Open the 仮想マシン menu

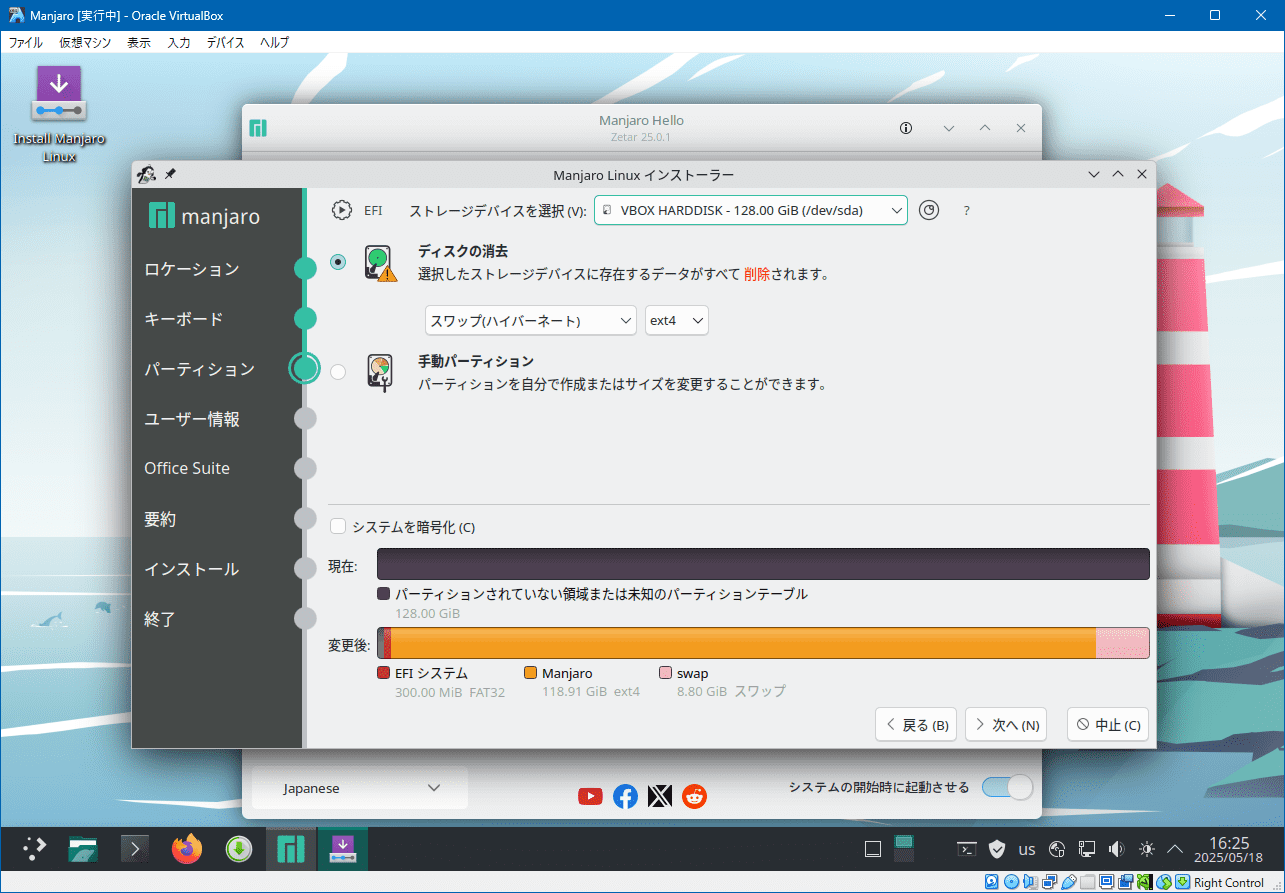(x=85, y=42)
